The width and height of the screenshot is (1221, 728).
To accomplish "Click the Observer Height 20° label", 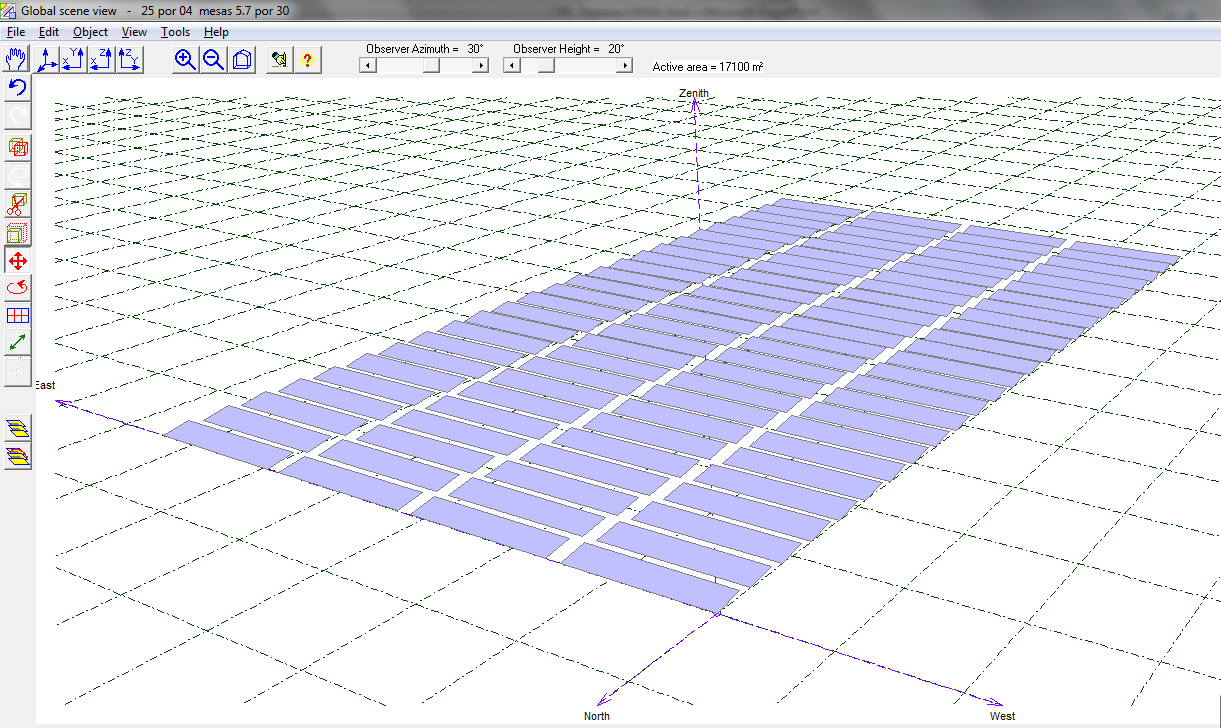I will 569,48.
